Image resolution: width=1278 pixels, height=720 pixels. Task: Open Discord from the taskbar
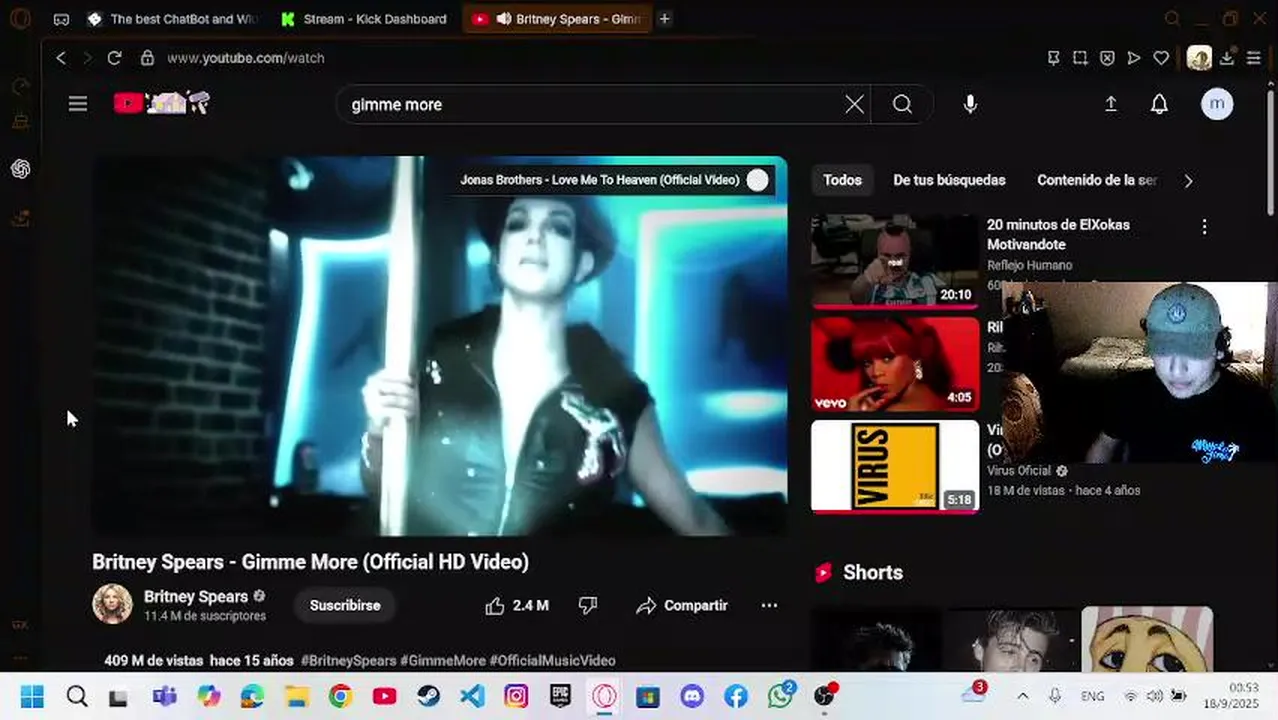692,696
